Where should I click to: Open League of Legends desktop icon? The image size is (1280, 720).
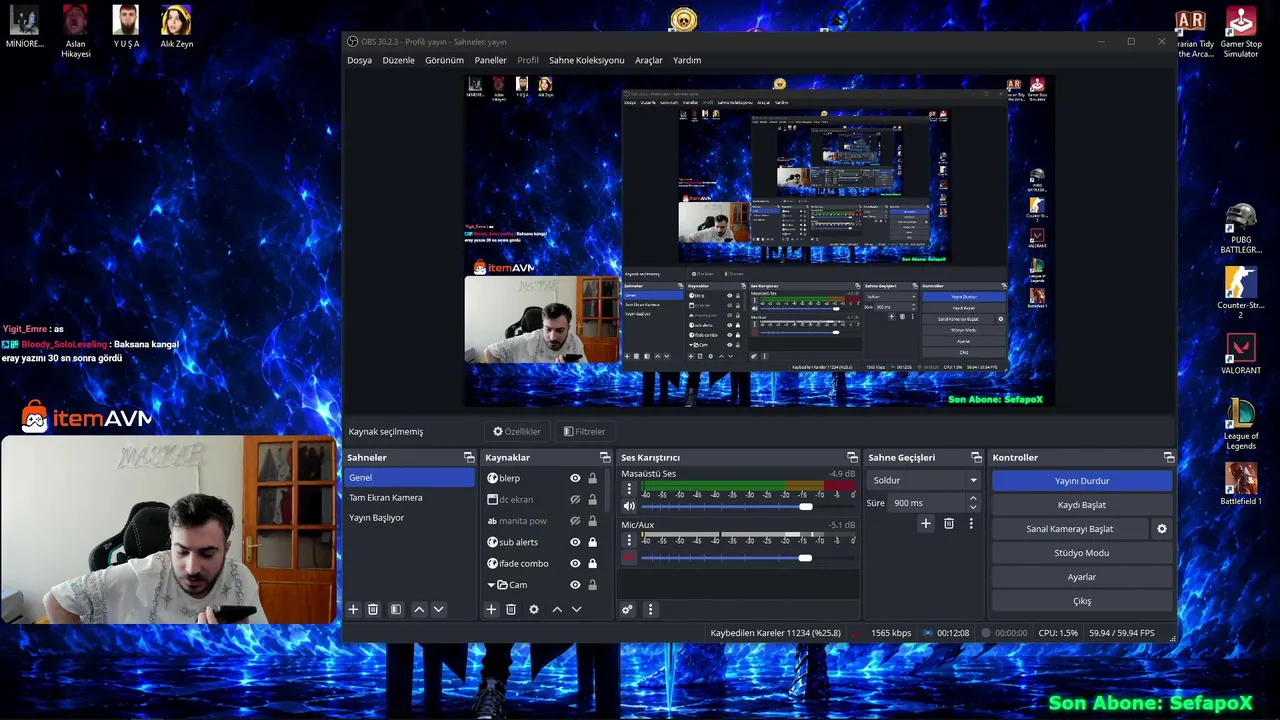[1241, 424]
